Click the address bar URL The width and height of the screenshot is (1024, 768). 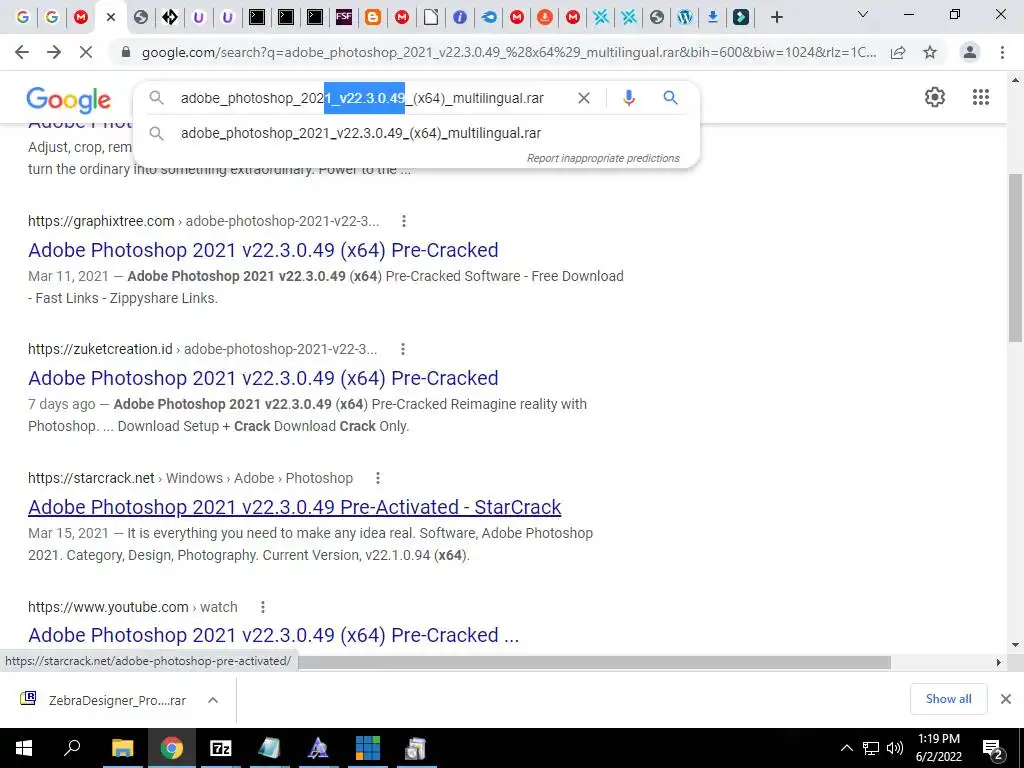pos(509,52)
